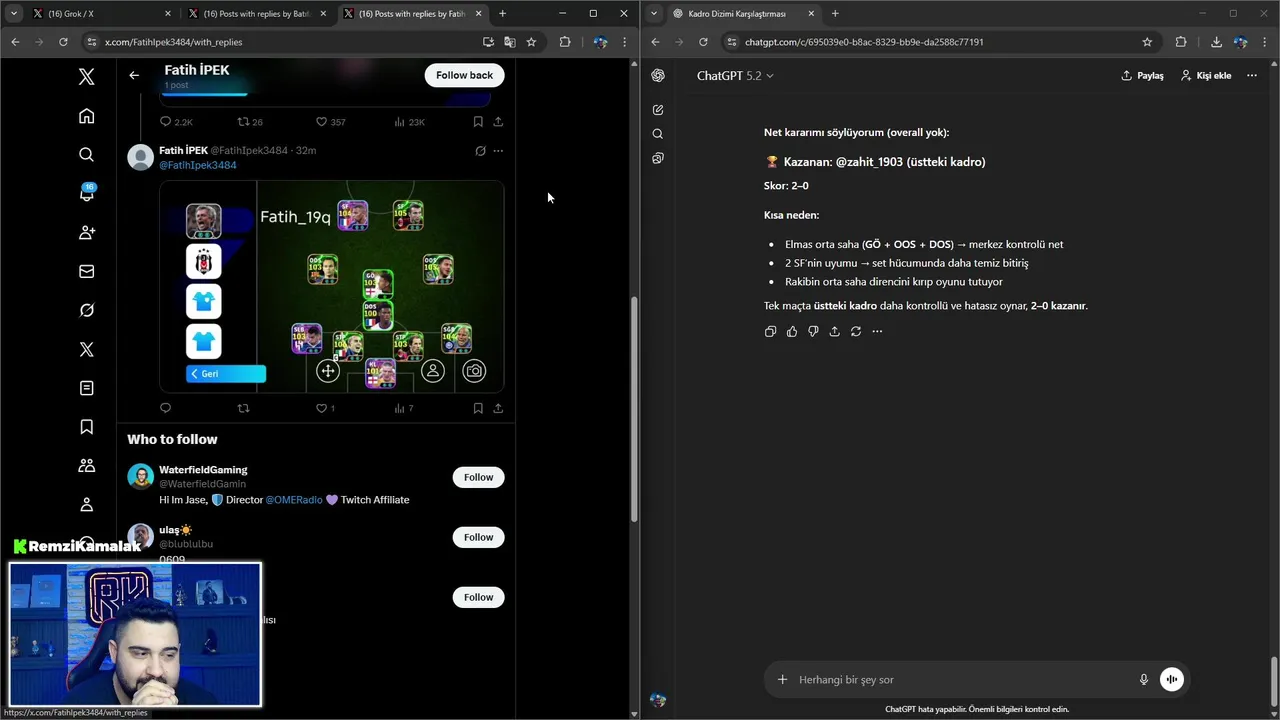Open the X notifications bell

(x=87, y=193)
